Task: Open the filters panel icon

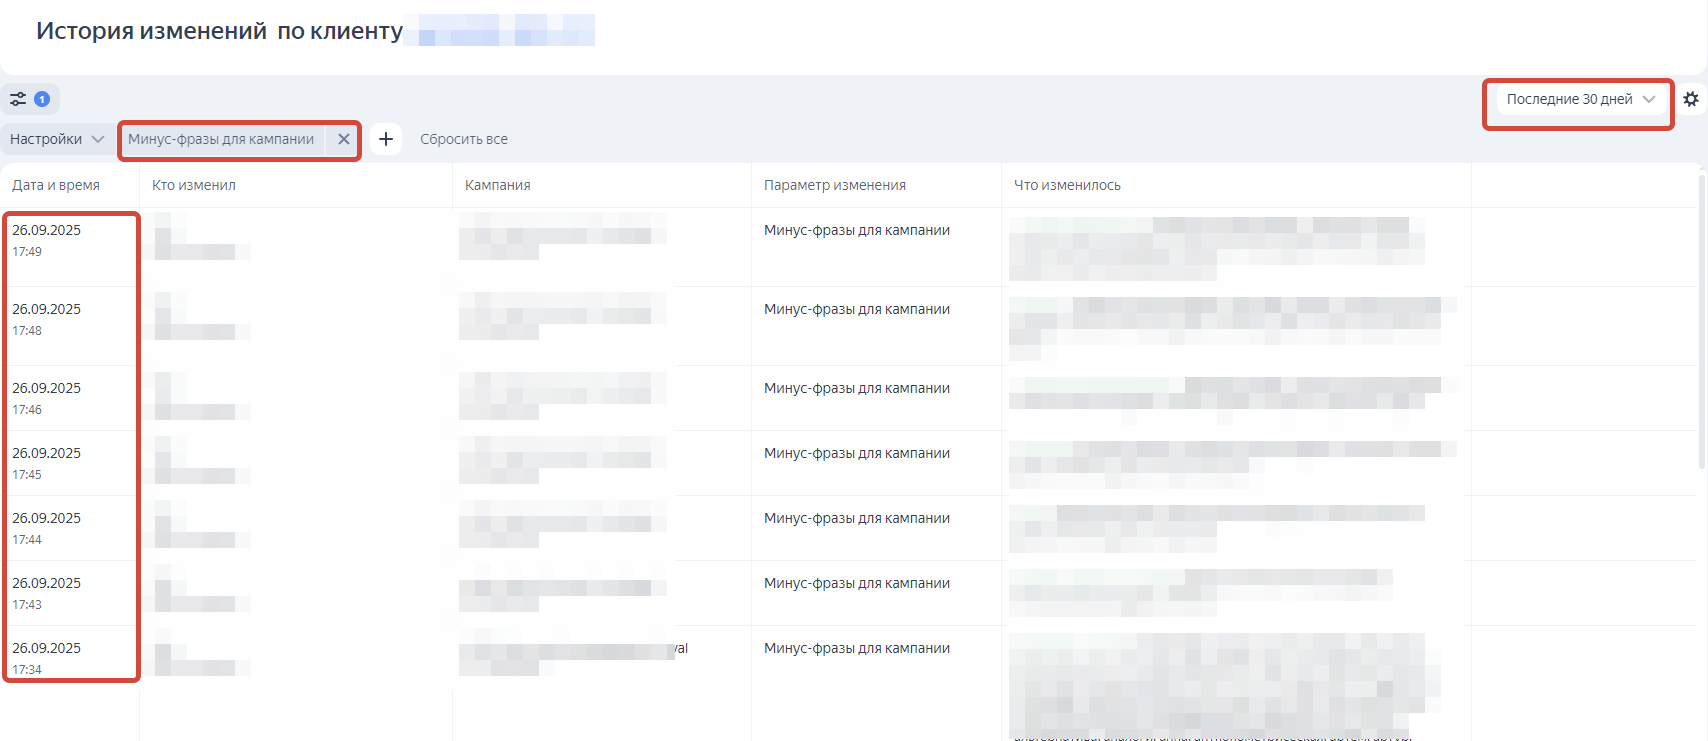Action: tap(18, 99)
